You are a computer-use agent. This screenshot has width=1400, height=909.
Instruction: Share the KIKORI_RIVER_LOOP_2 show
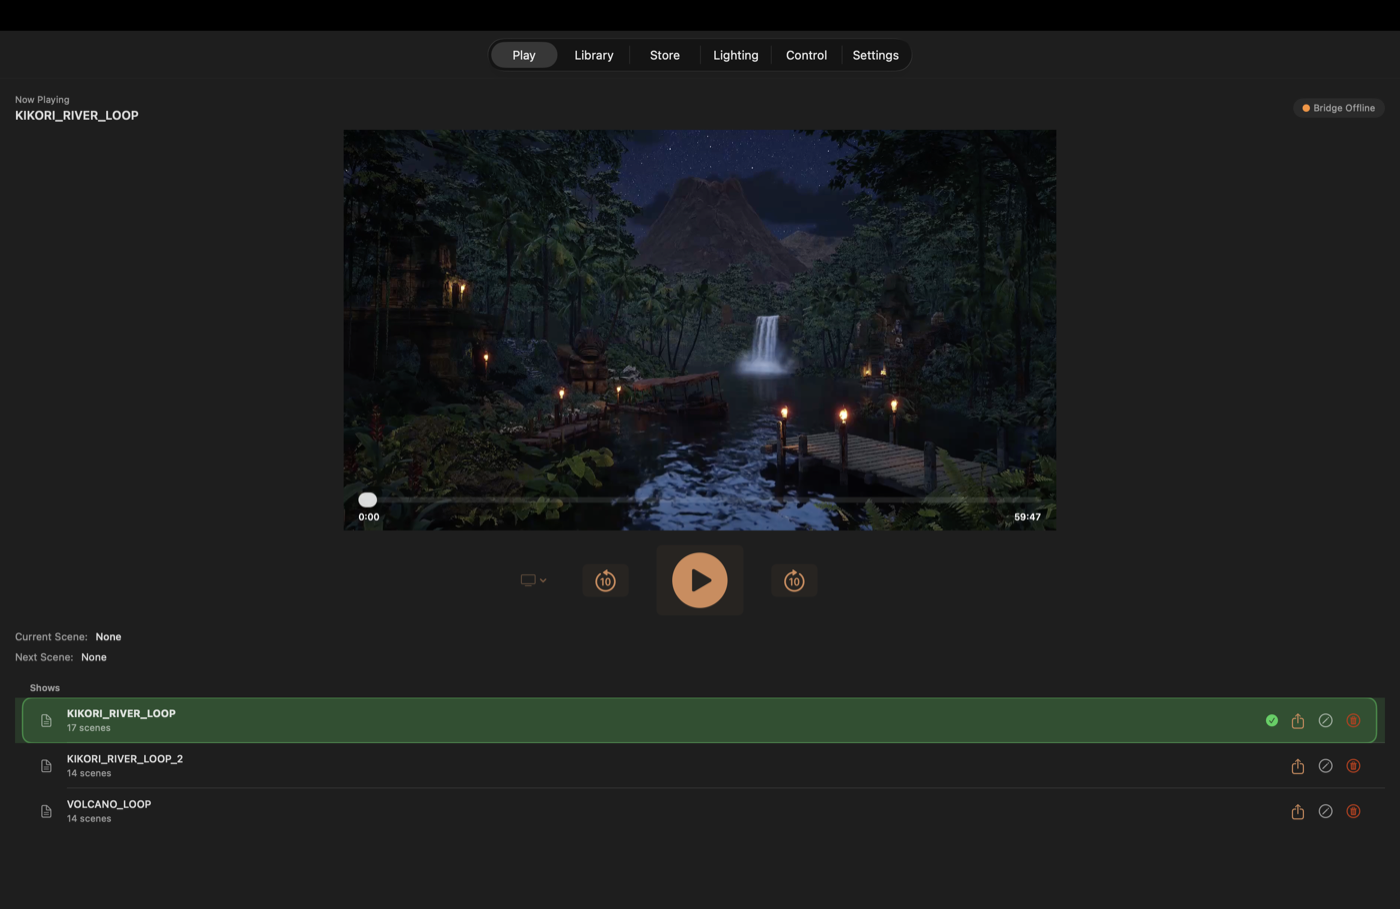[1298, 766]
